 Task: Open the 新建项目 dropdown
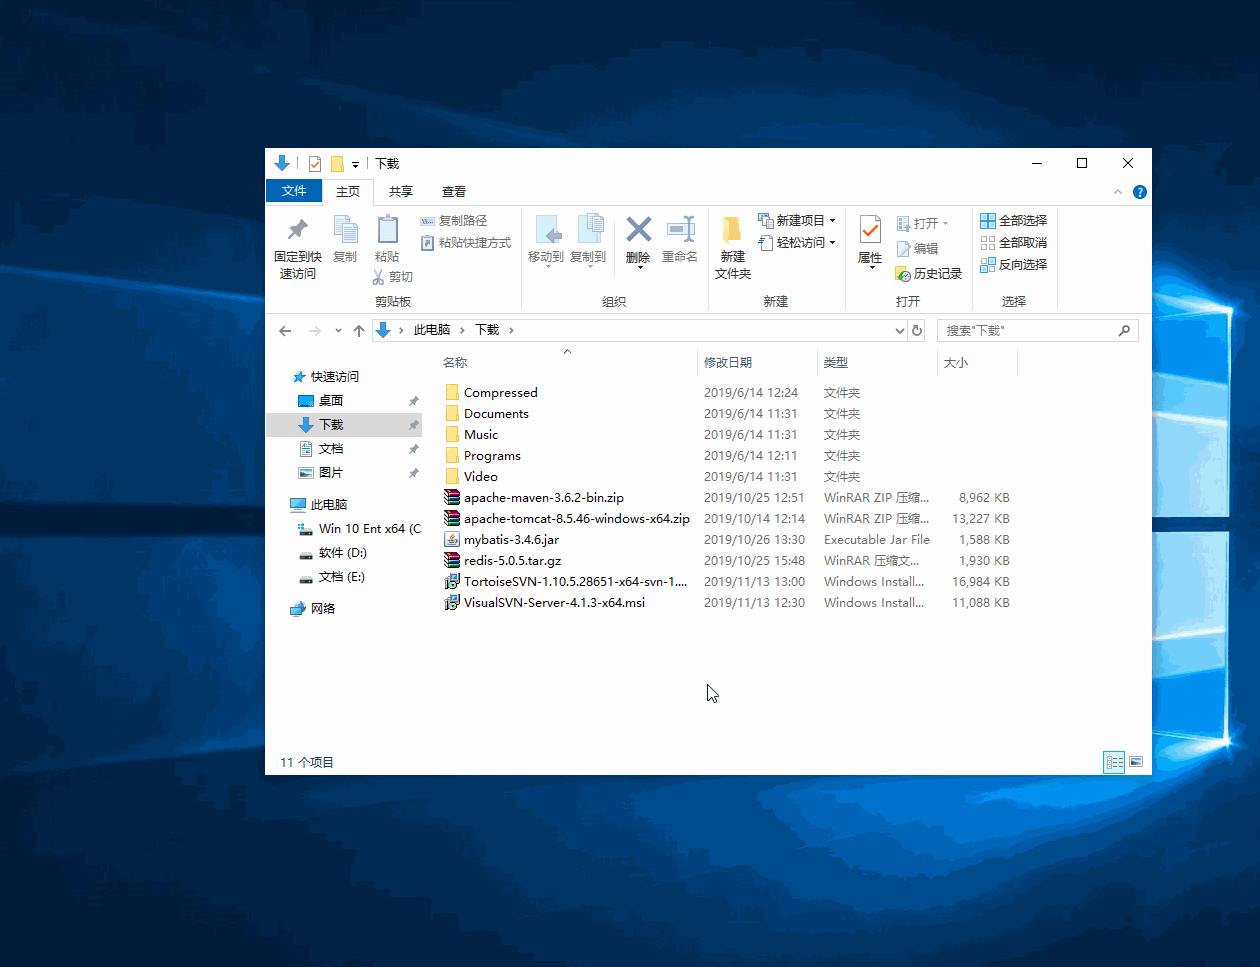click(x=797, y=221)
